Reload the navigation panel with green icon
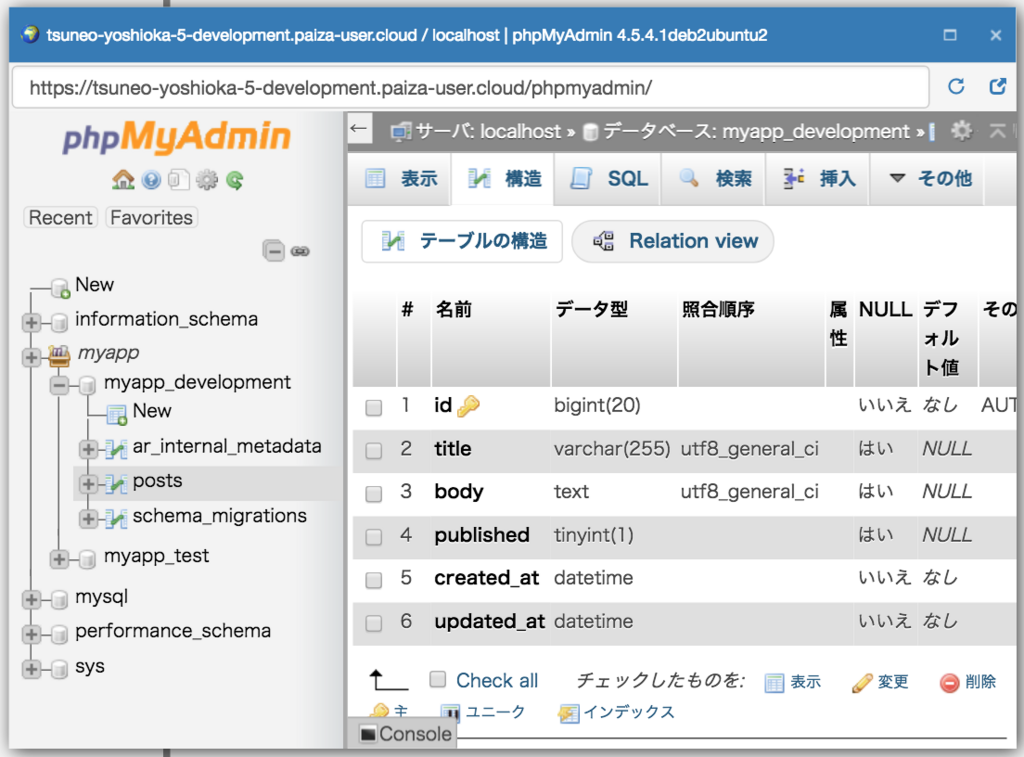This screenshot has width=1024, height=757. [235, 180]
